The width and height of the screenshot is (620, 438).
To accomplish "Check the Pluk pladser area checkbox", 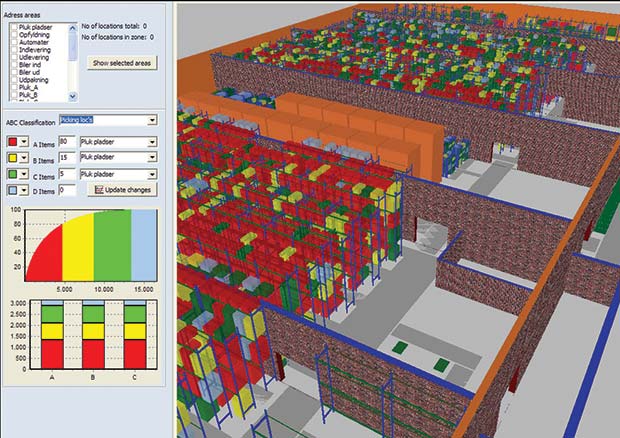I will point(13,28).
